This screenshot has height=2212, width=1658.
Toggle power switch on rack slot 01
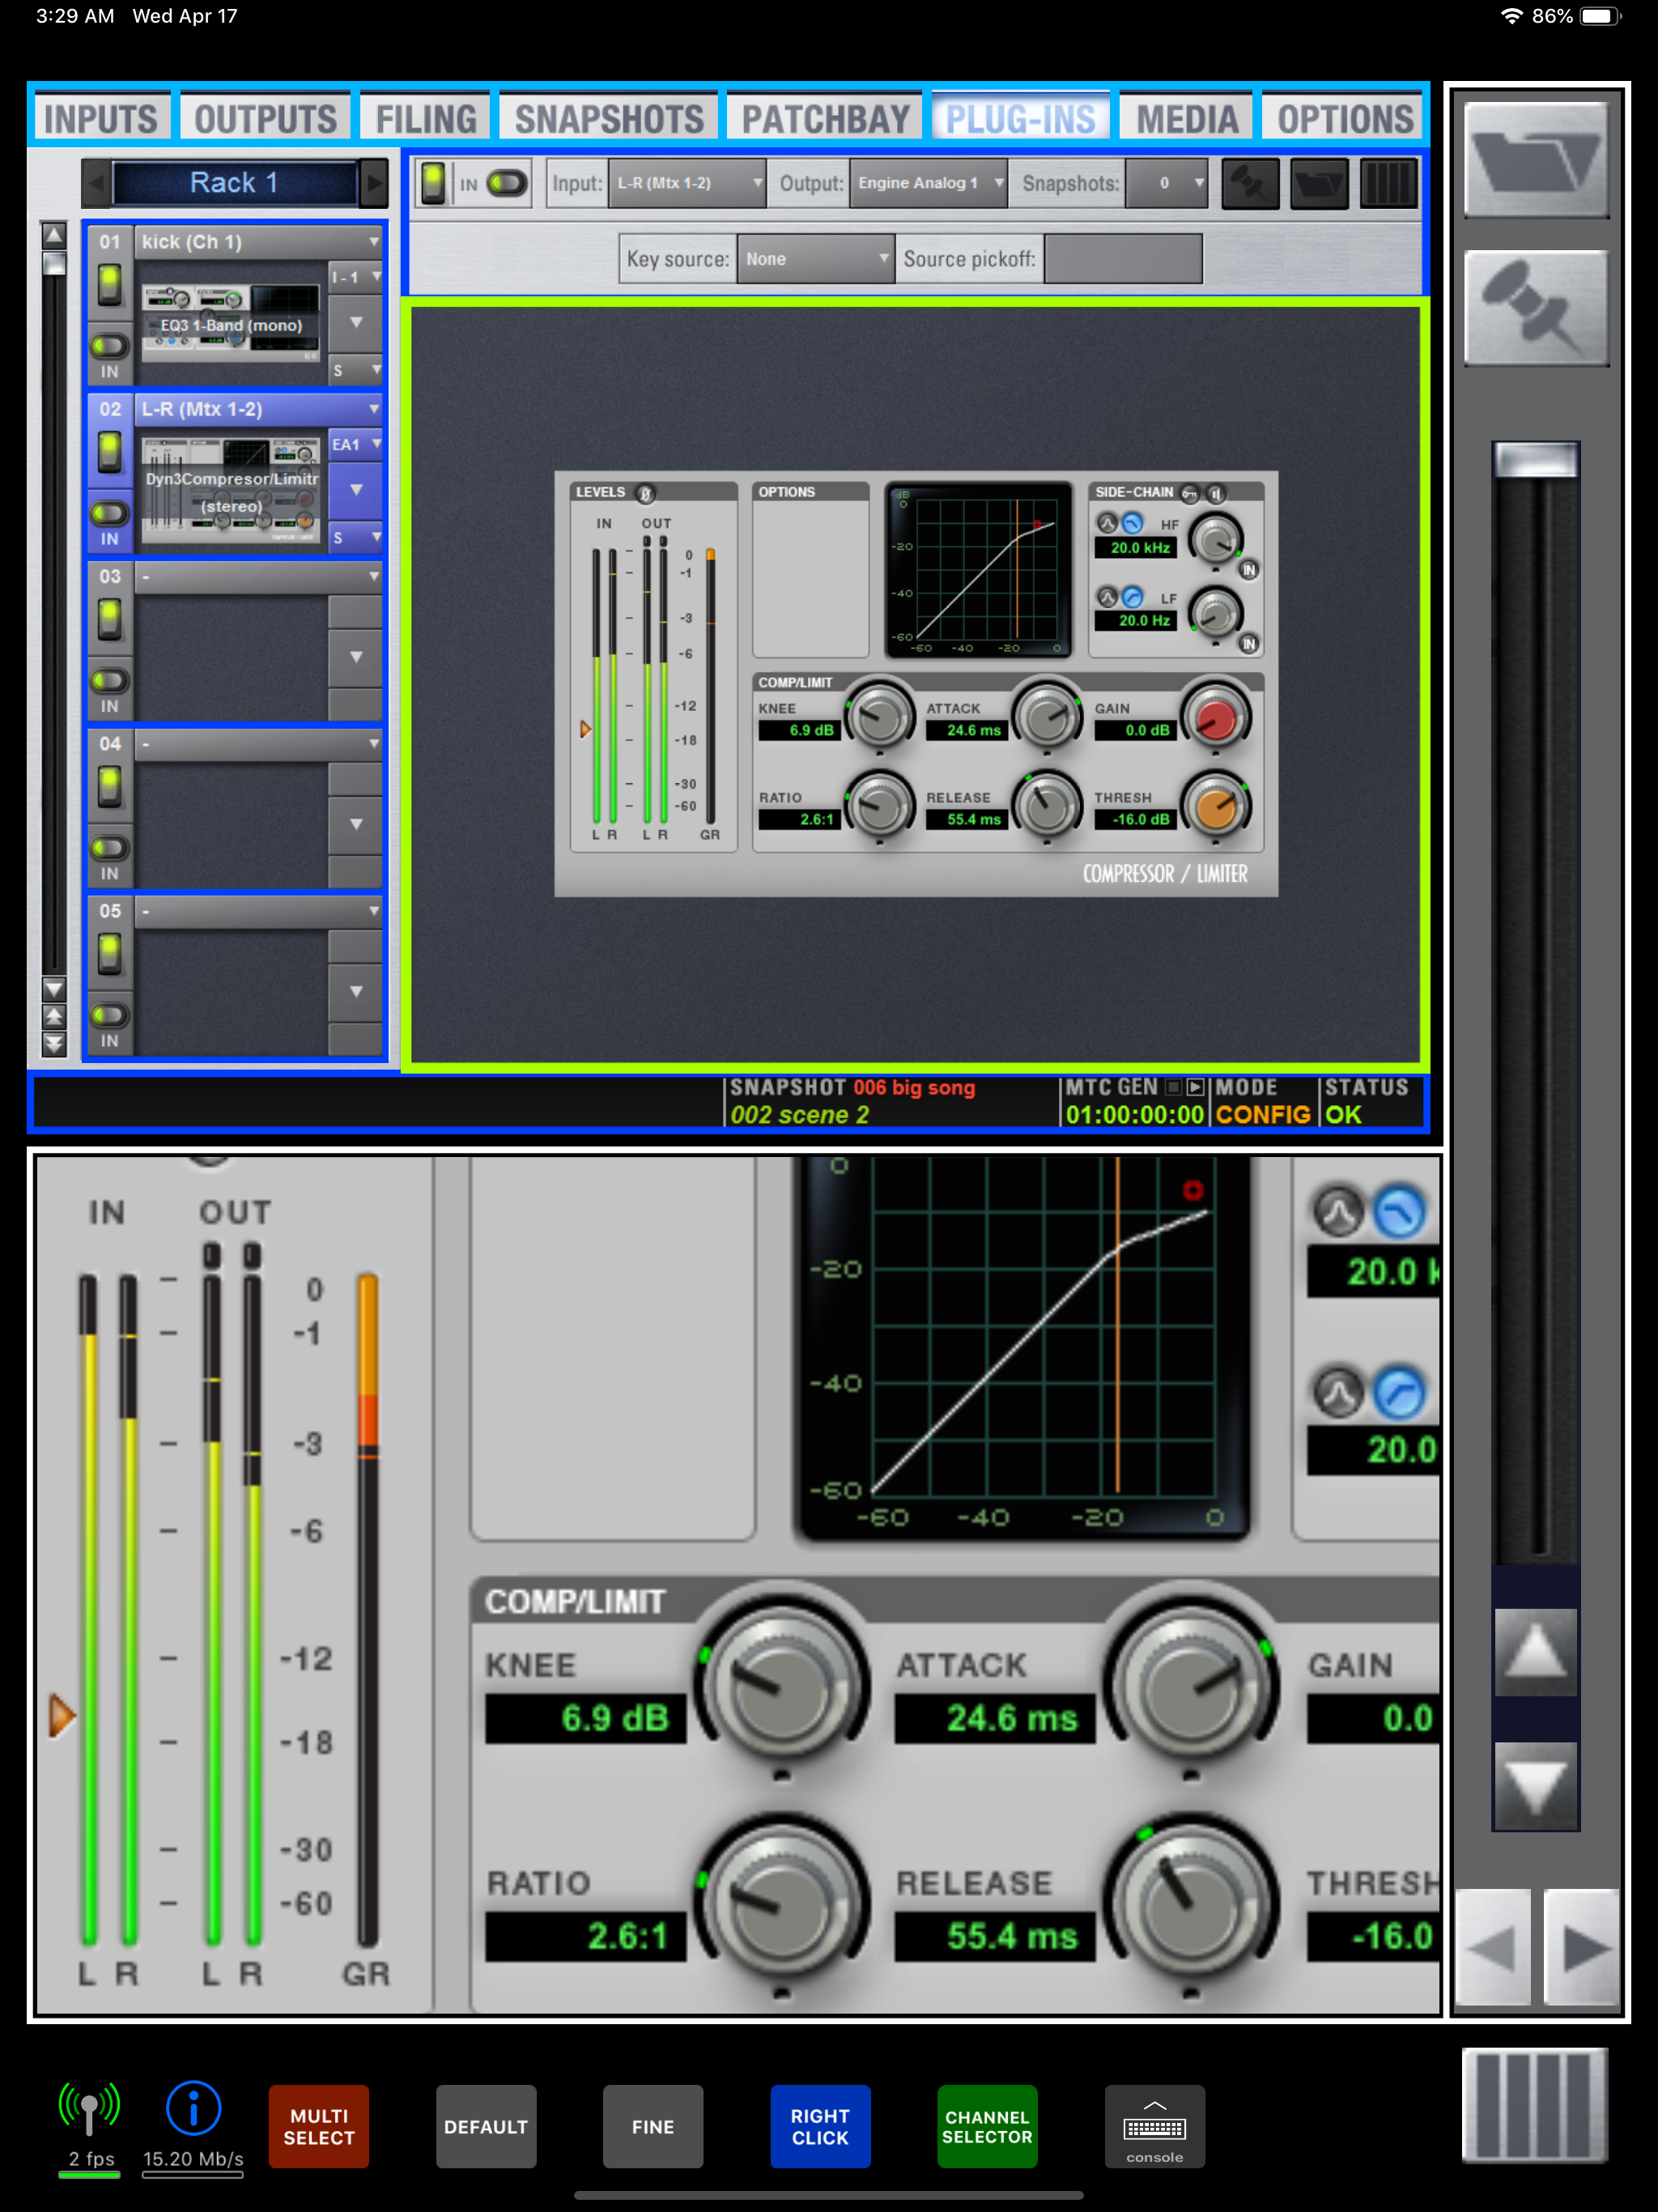pos(109,285)
